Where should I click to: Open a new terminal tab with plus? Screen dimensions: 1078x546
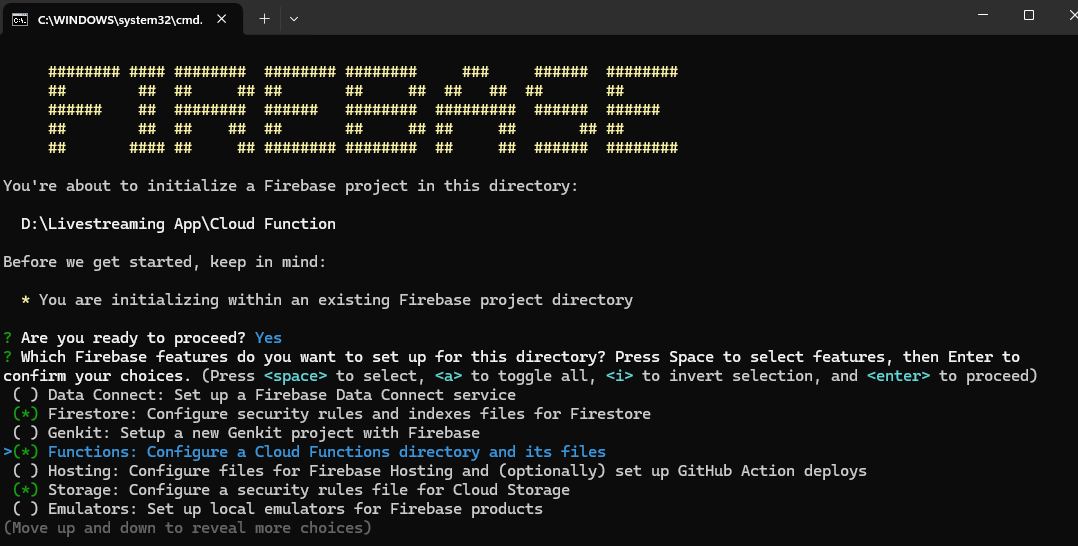[264, 19]
